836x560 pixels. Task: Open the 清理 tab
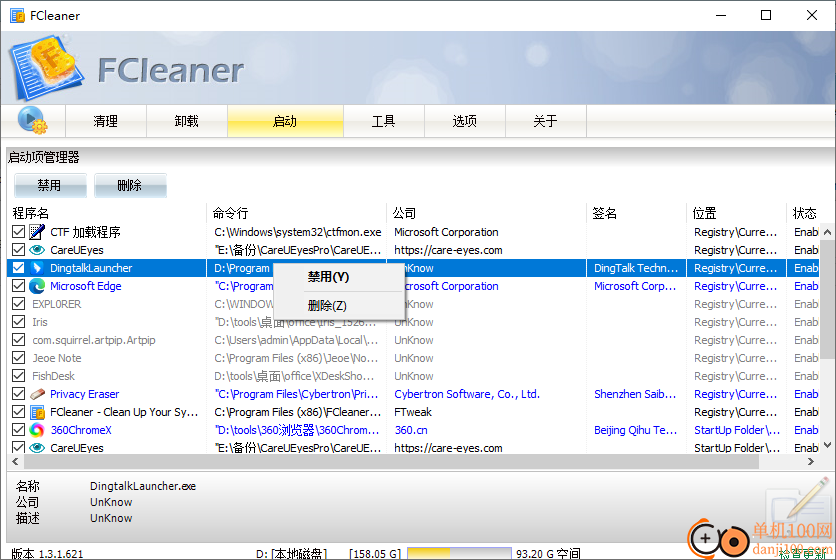pyautogui.click(x=106, y=121)
